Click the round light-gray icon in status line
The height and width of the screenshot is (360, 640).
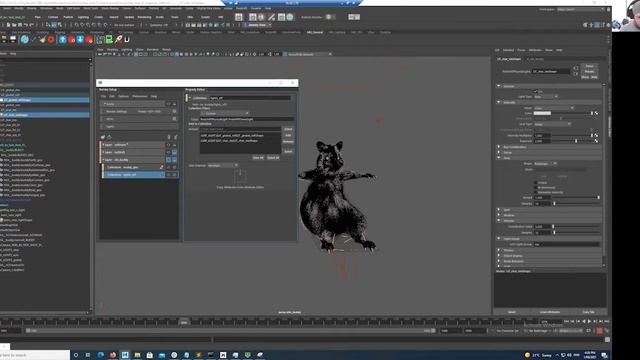click(290, 17)
